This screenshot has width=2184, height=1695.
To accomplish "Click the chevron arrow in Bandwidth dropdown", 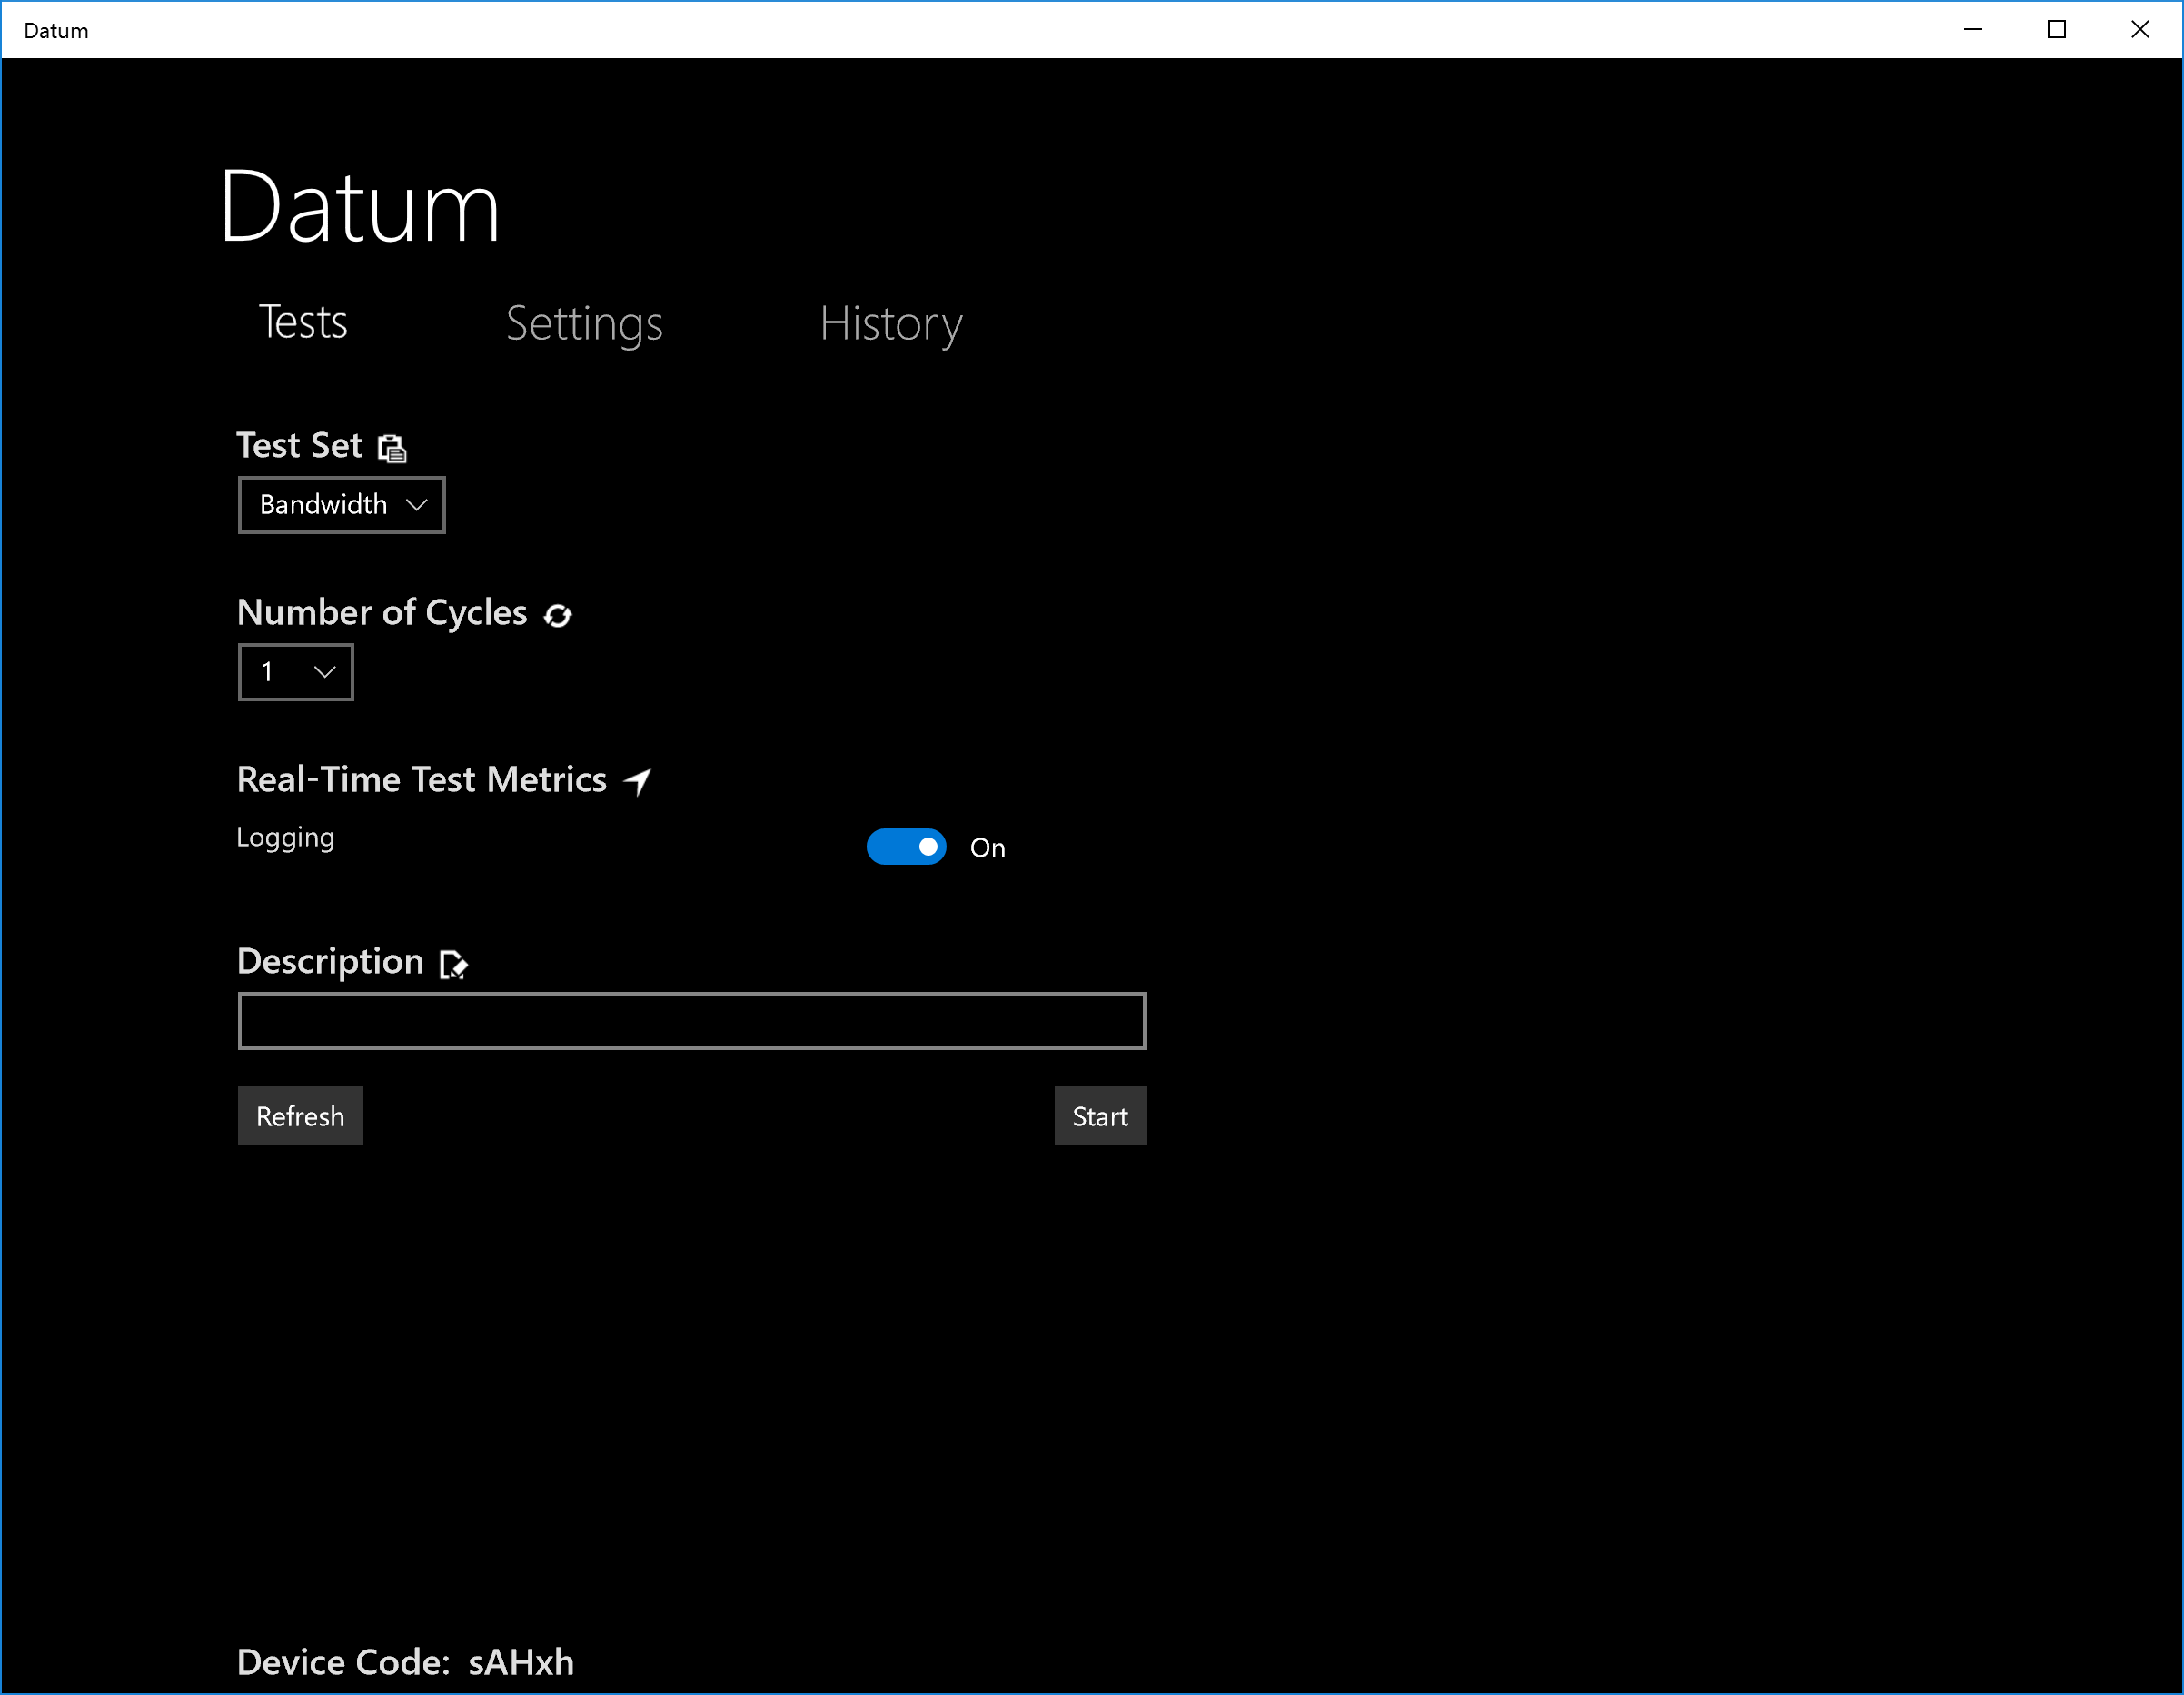I will 417,505.
